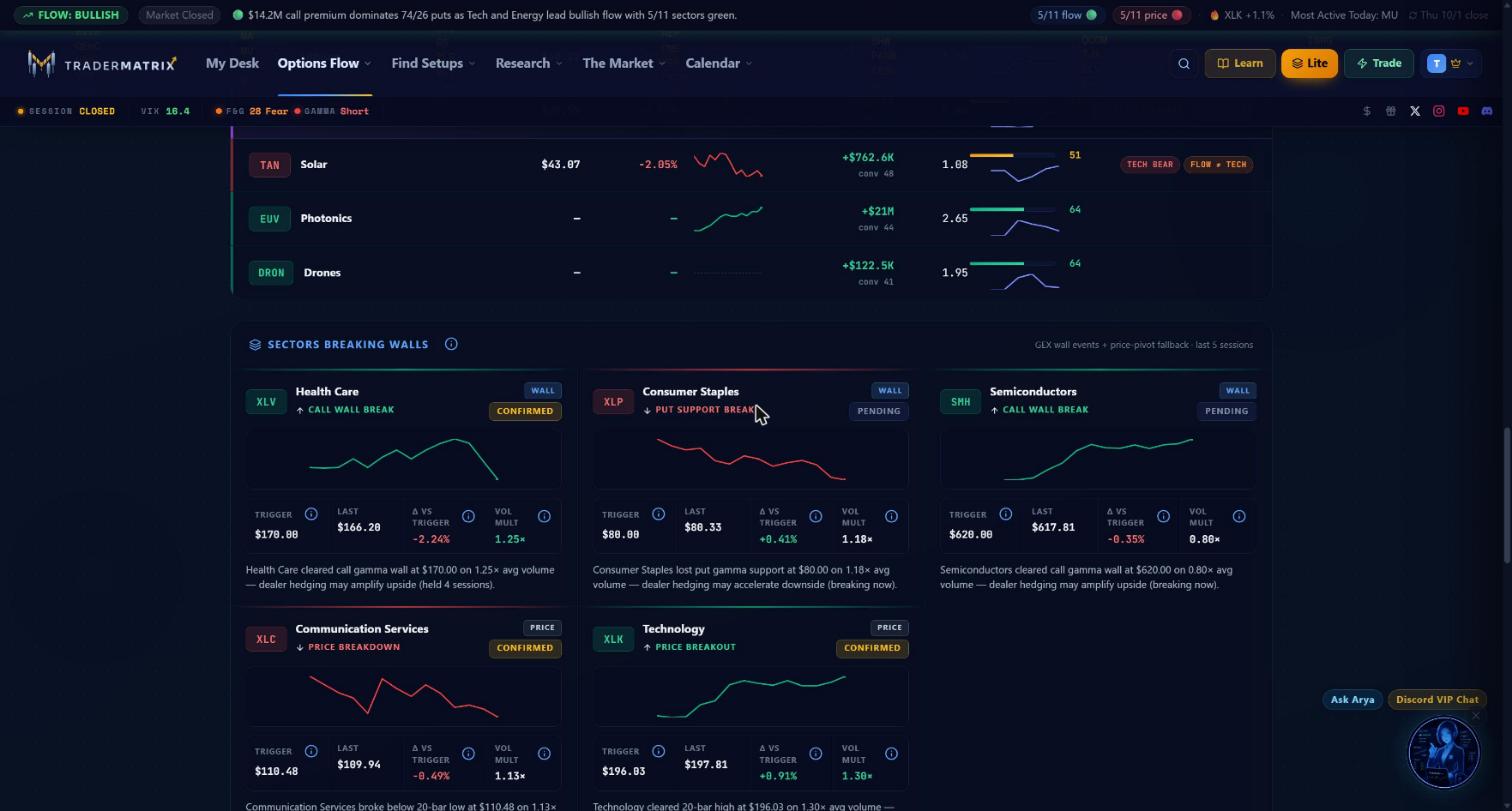Click the FLOW ≠ TECH tag on Solar row

pyautogui.click(x=1218, y=164)
